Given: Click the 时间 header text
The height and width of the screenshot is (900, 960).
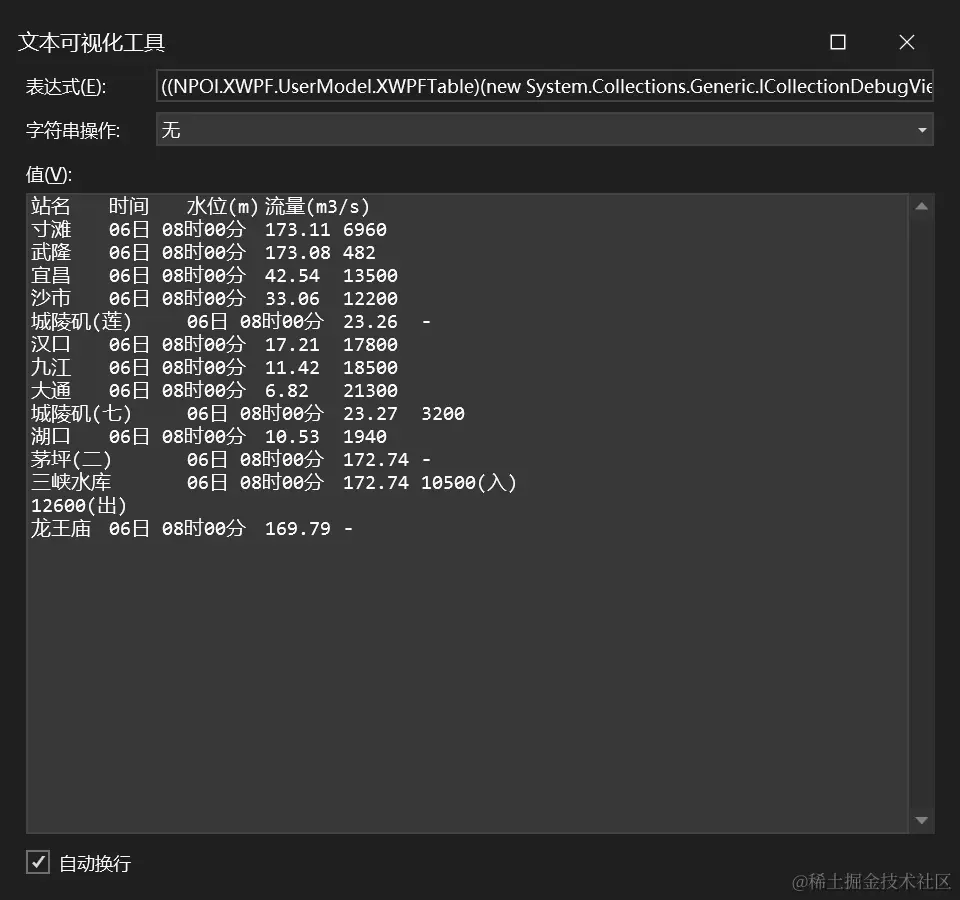Looking at the screenshot, I should pos(129,207).
